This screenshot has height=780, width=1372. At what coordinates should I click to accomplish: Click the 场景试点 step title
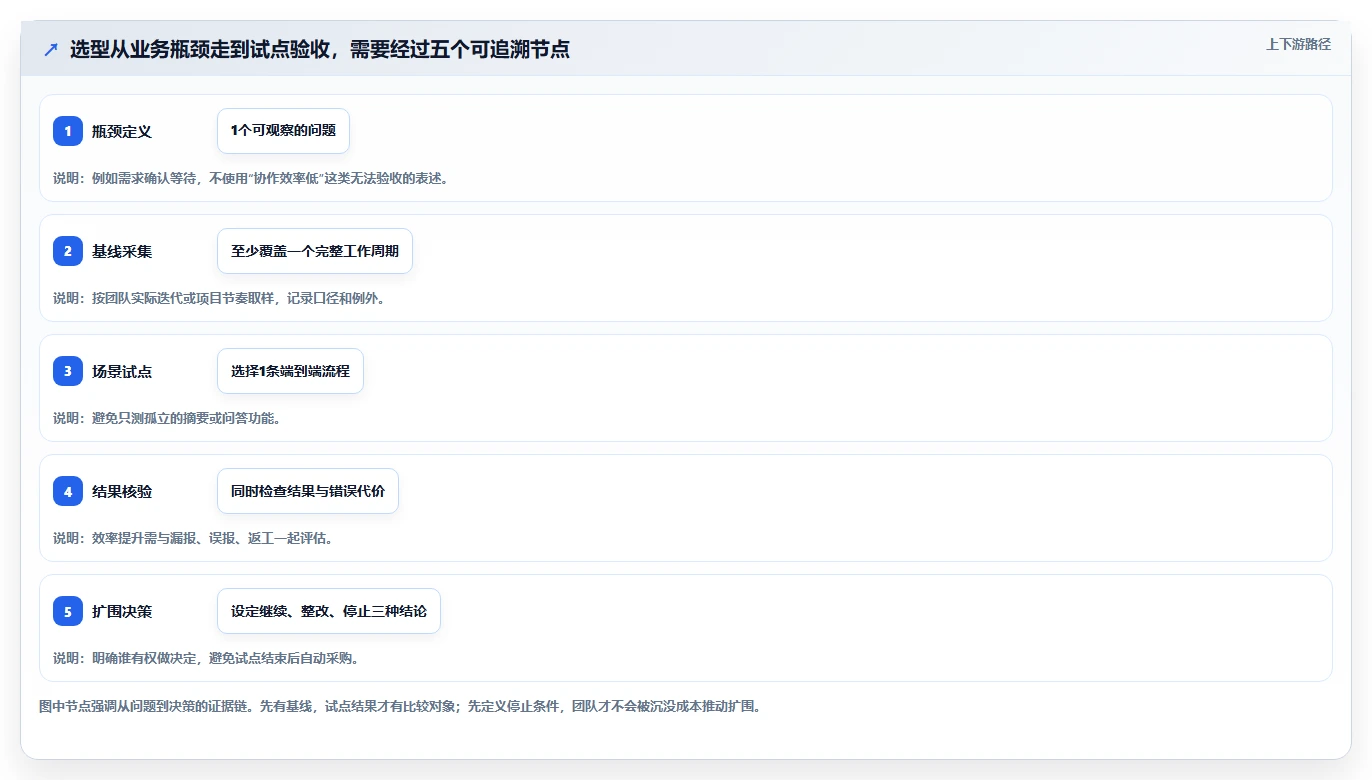pos(122,371)
